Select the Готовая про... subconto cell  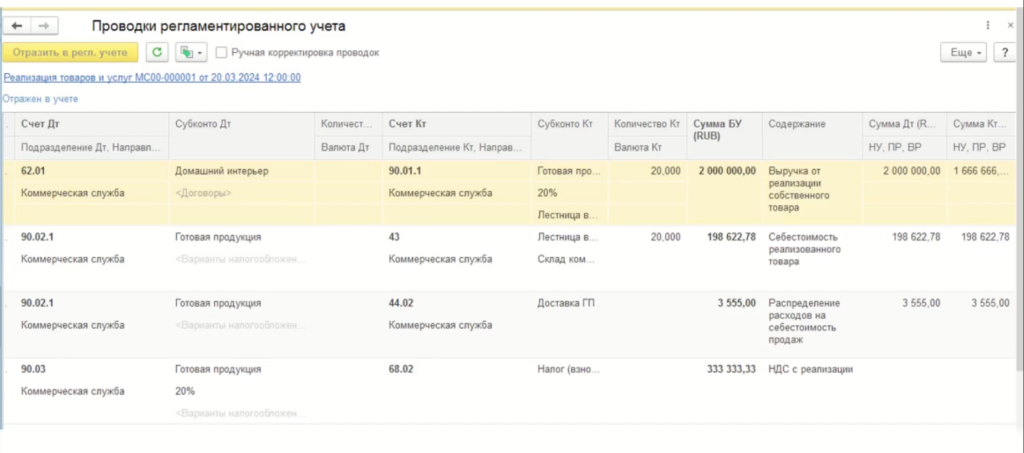pos(570,171)
